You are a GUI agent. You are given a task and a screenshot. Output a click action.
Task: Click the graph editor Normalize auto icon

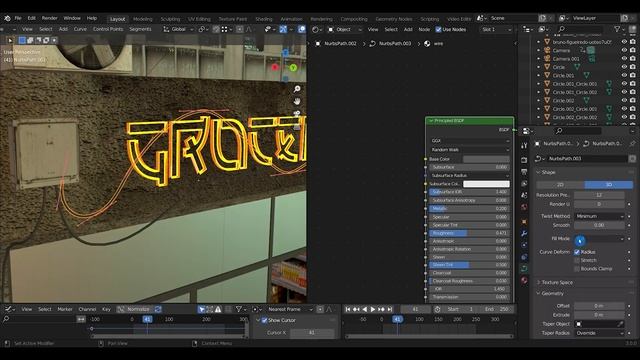(x=158, y=309)
